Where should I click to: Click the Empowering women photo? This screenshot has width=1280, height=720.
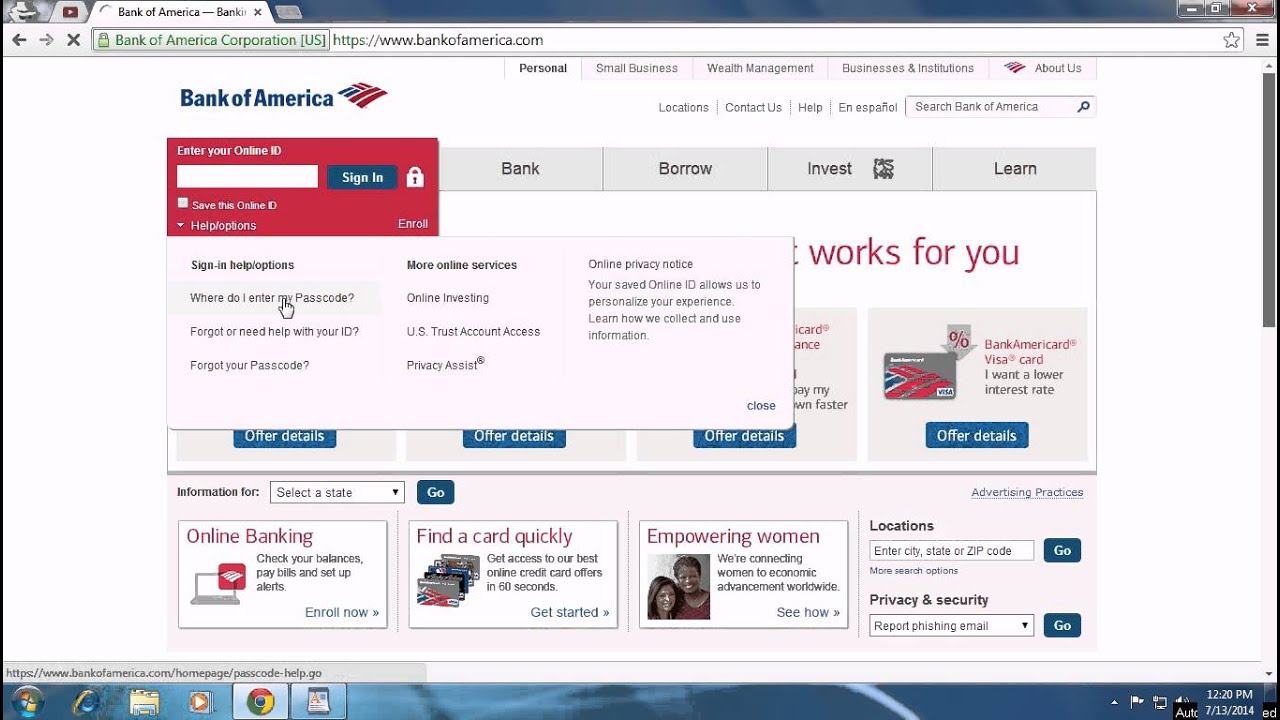pos(678,586)
